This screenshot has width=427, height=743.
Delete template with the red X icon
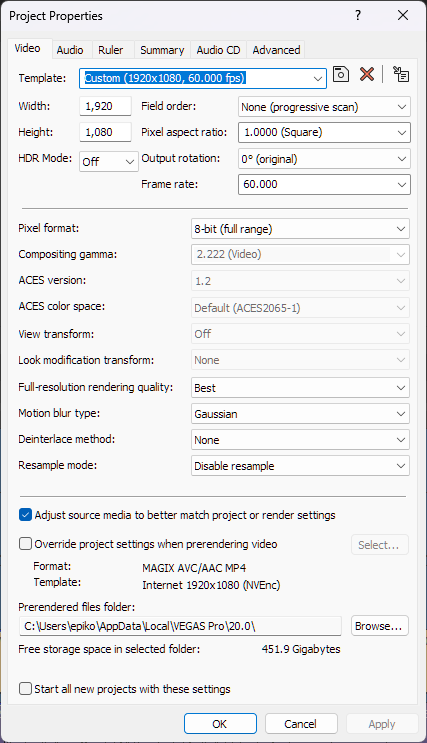(x=367, y=74)
